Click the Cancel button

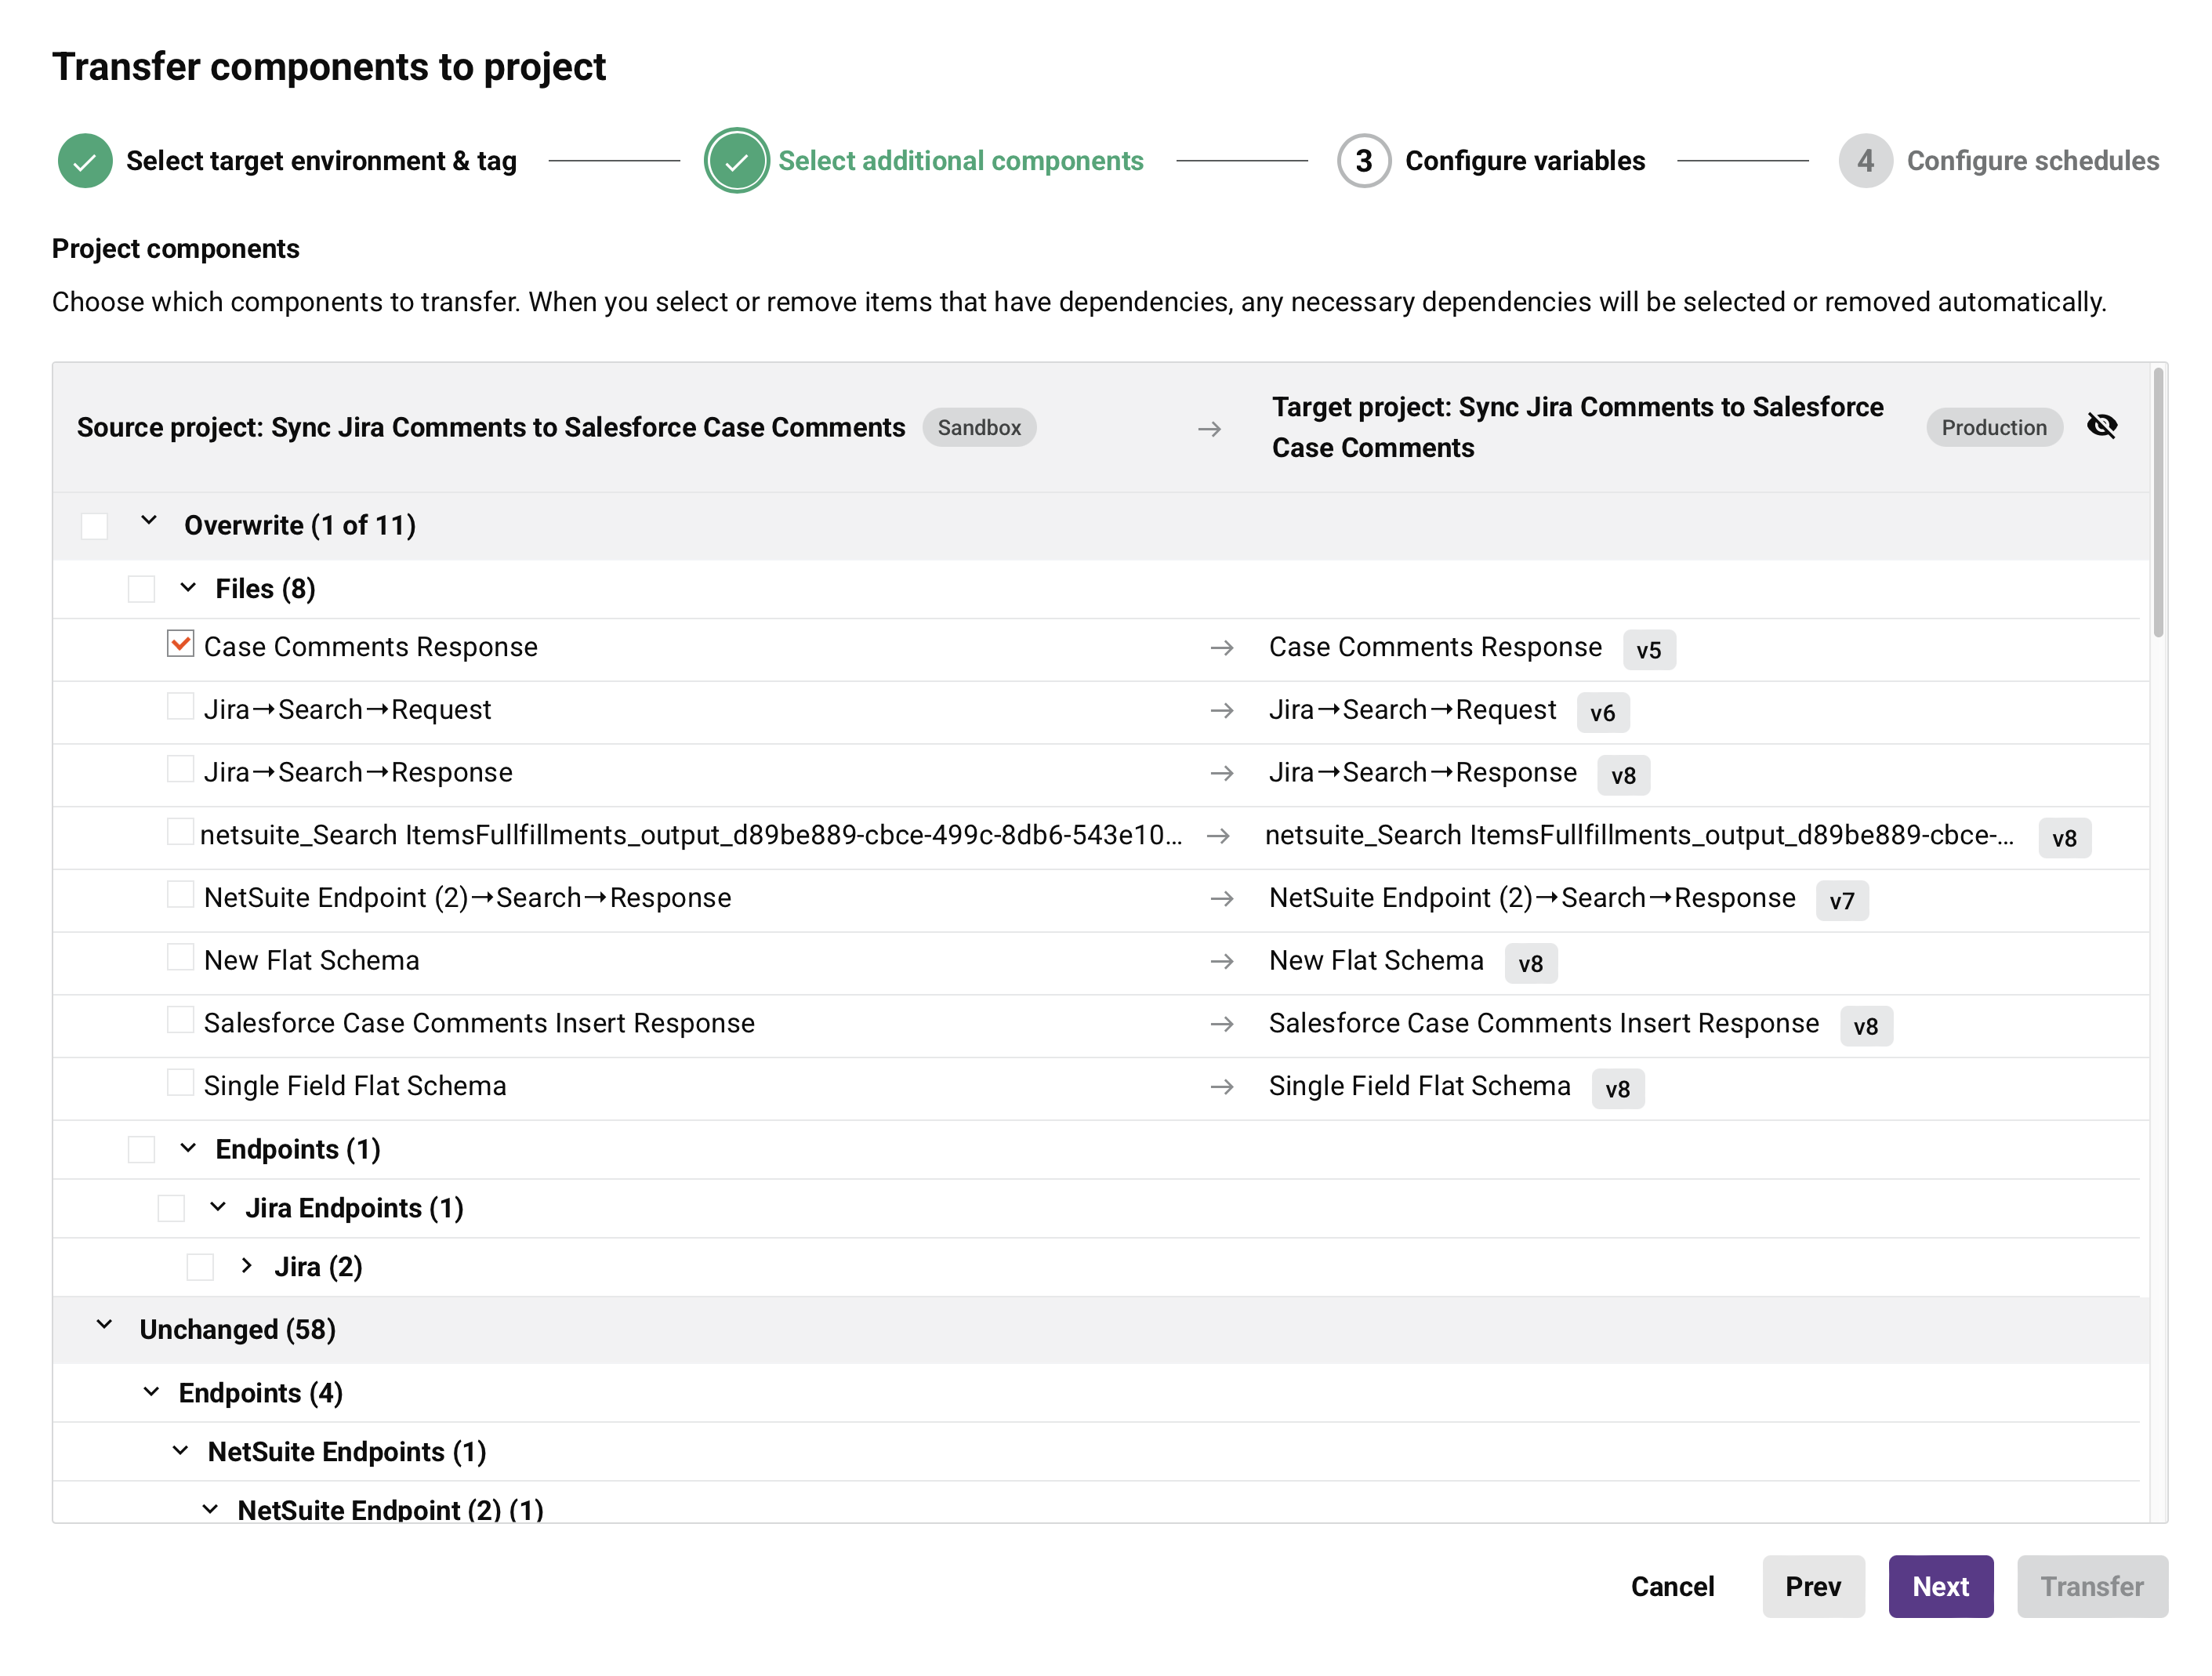coord(1671,1586)
